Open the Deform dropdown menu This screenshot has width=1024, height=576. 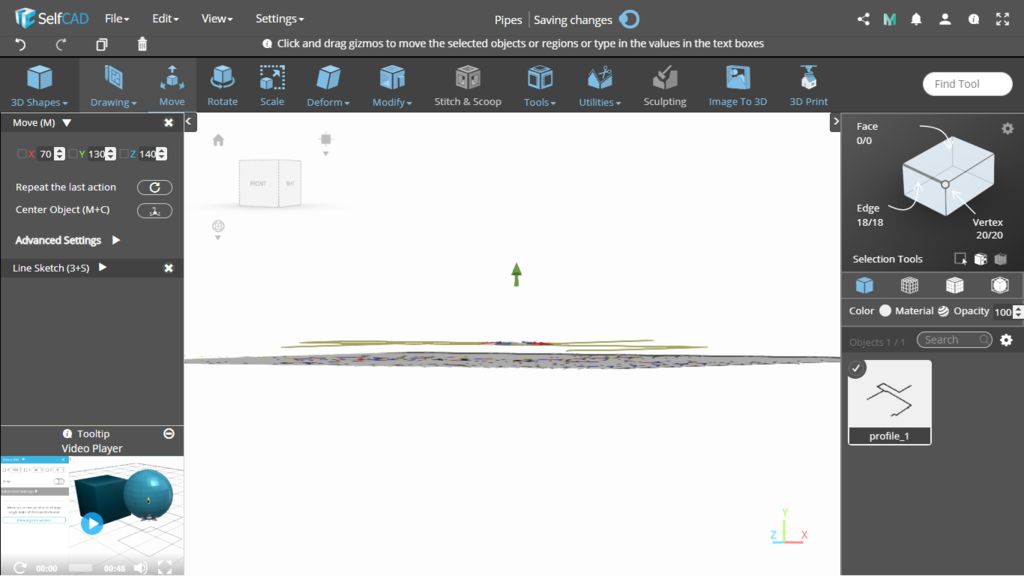click(327, 87)
